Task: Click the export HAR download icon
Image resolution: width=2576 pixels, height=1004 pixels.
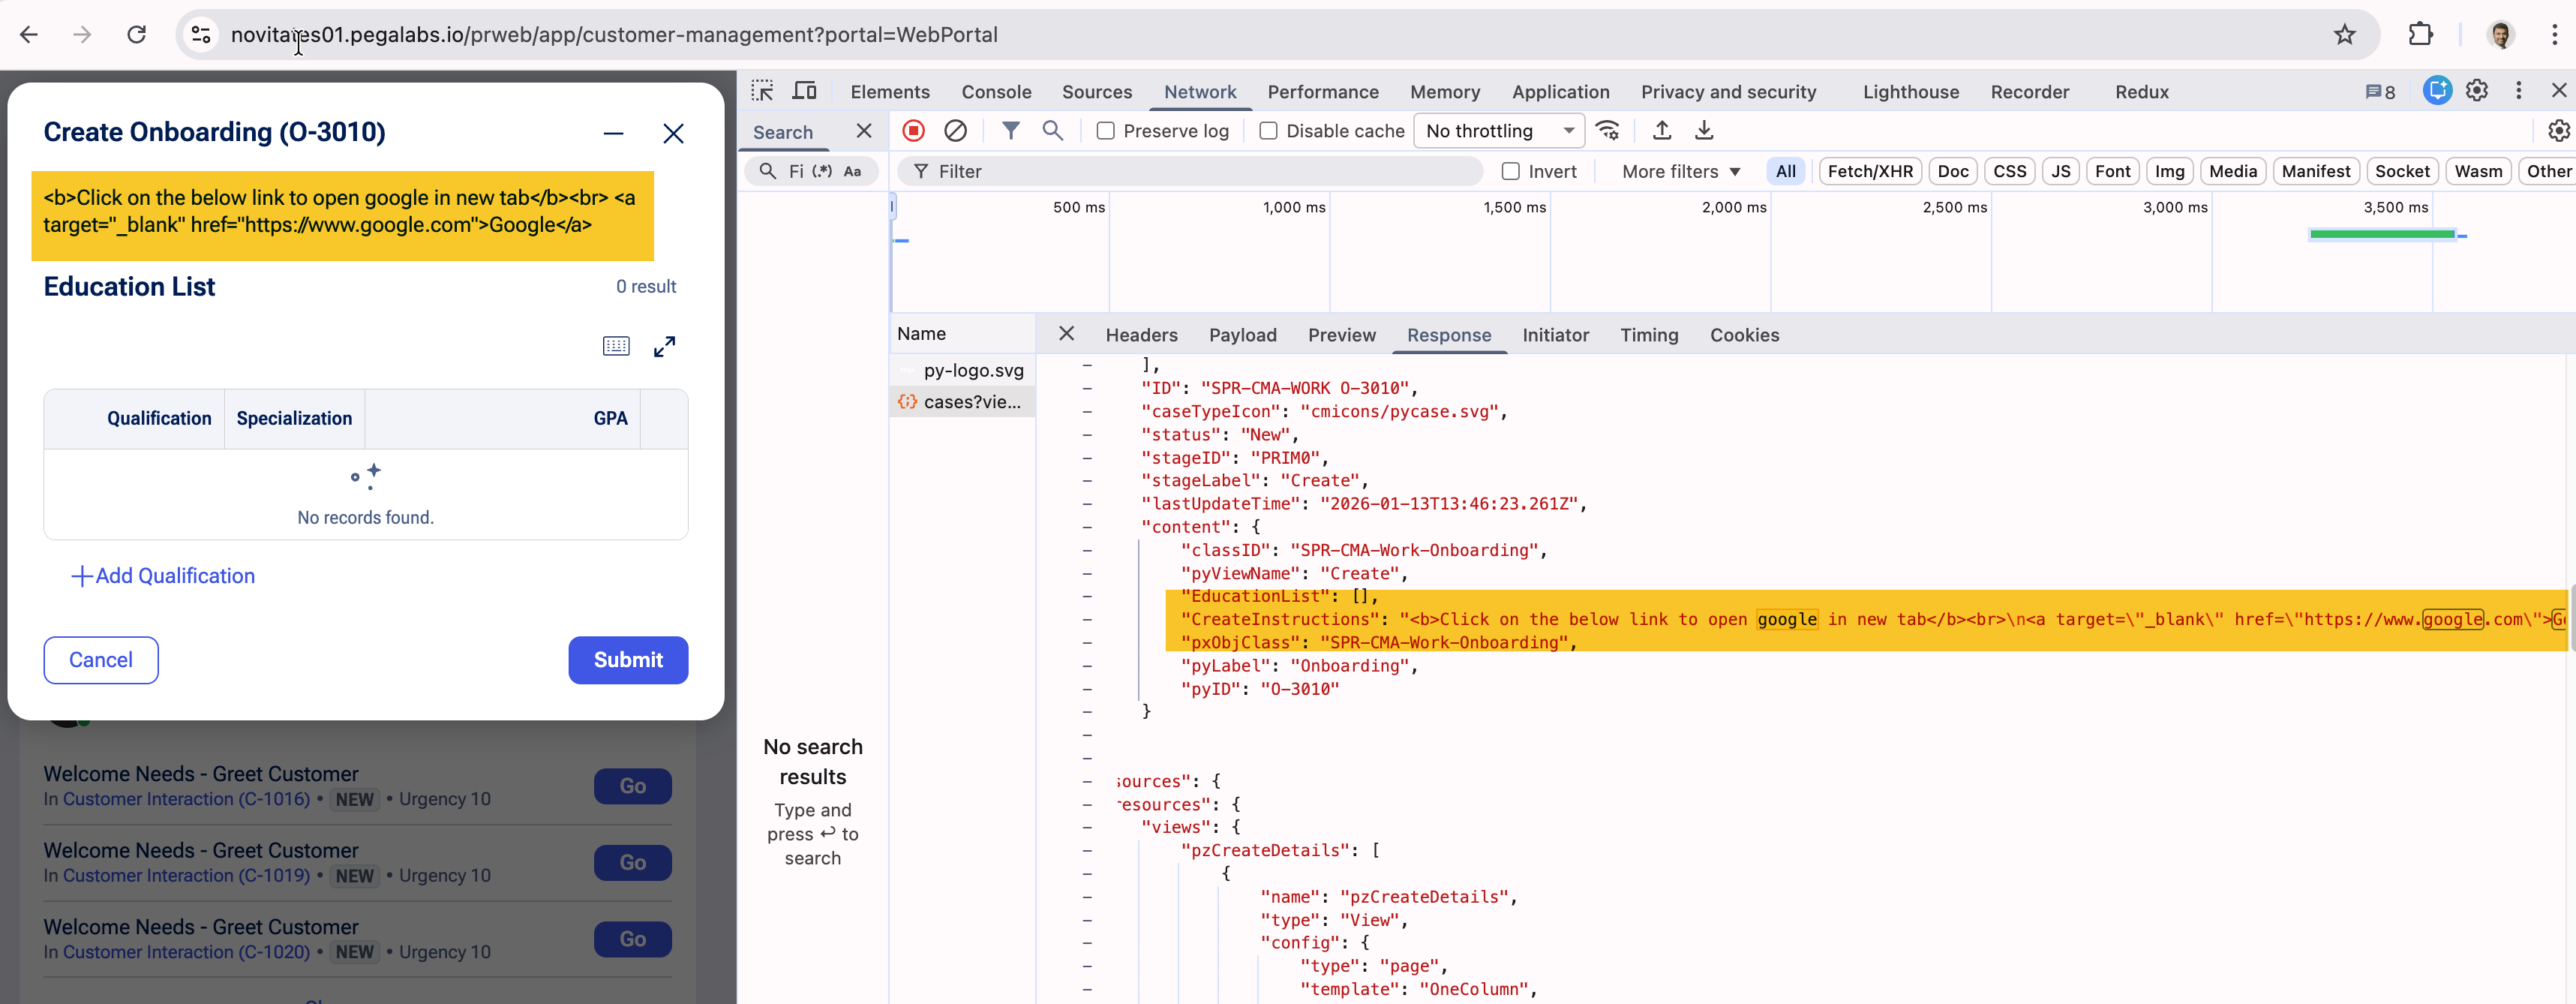Action: [1704, 131]
